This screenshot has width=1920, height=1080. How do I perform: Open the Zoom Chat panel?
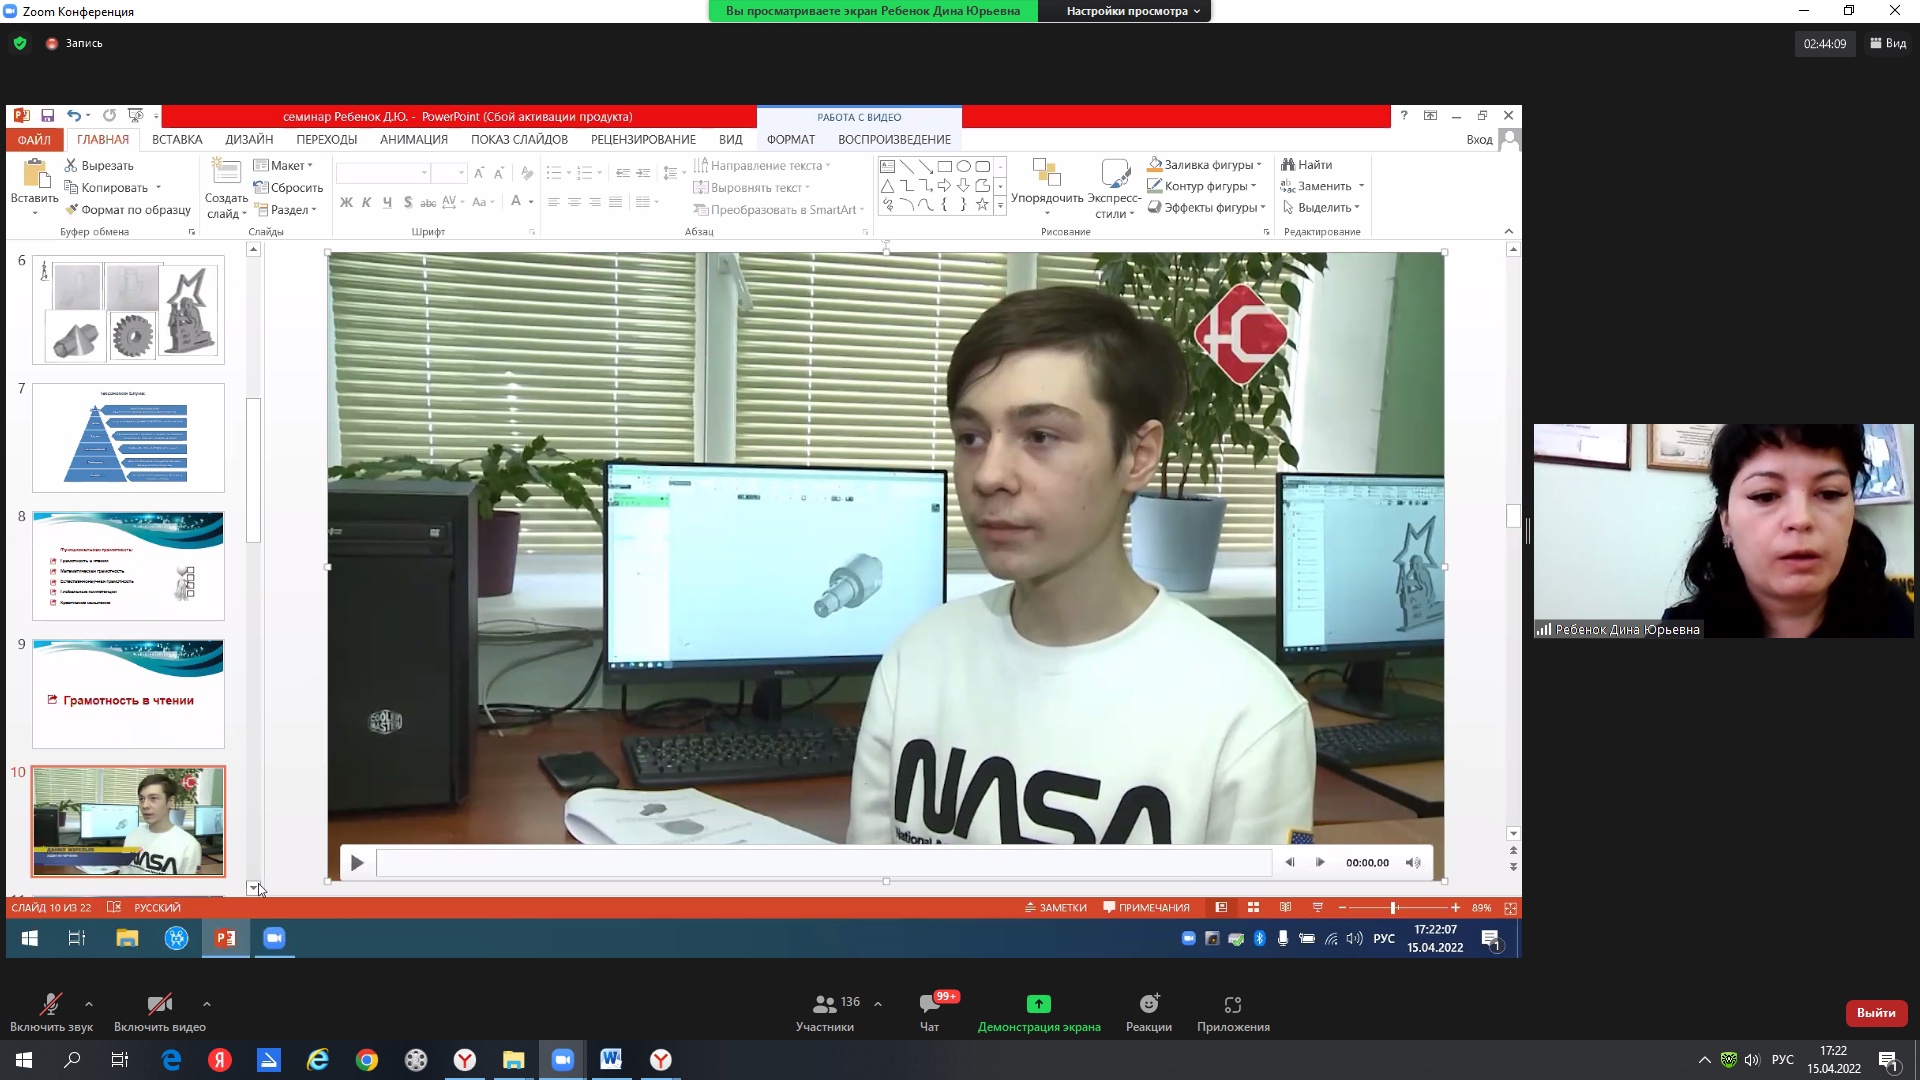click(929, 1004)
